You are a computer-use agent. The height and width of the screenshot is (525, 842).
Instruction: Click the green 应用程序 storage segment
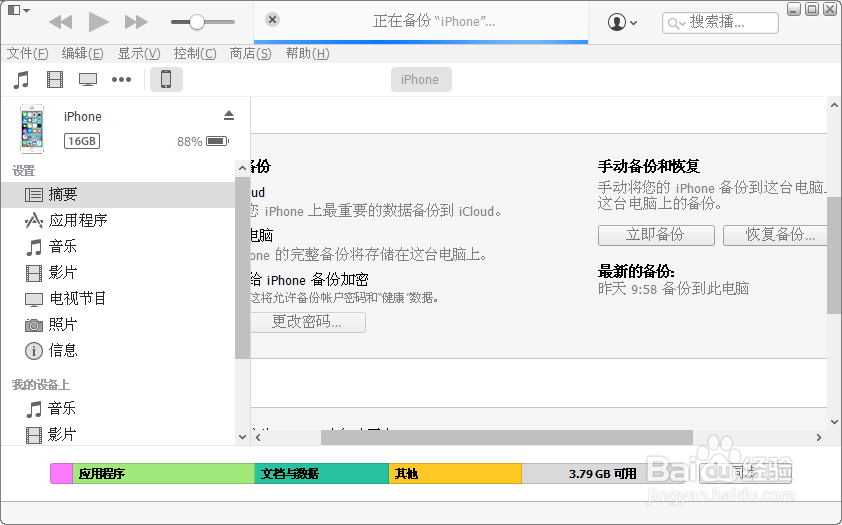click(164, 473)
